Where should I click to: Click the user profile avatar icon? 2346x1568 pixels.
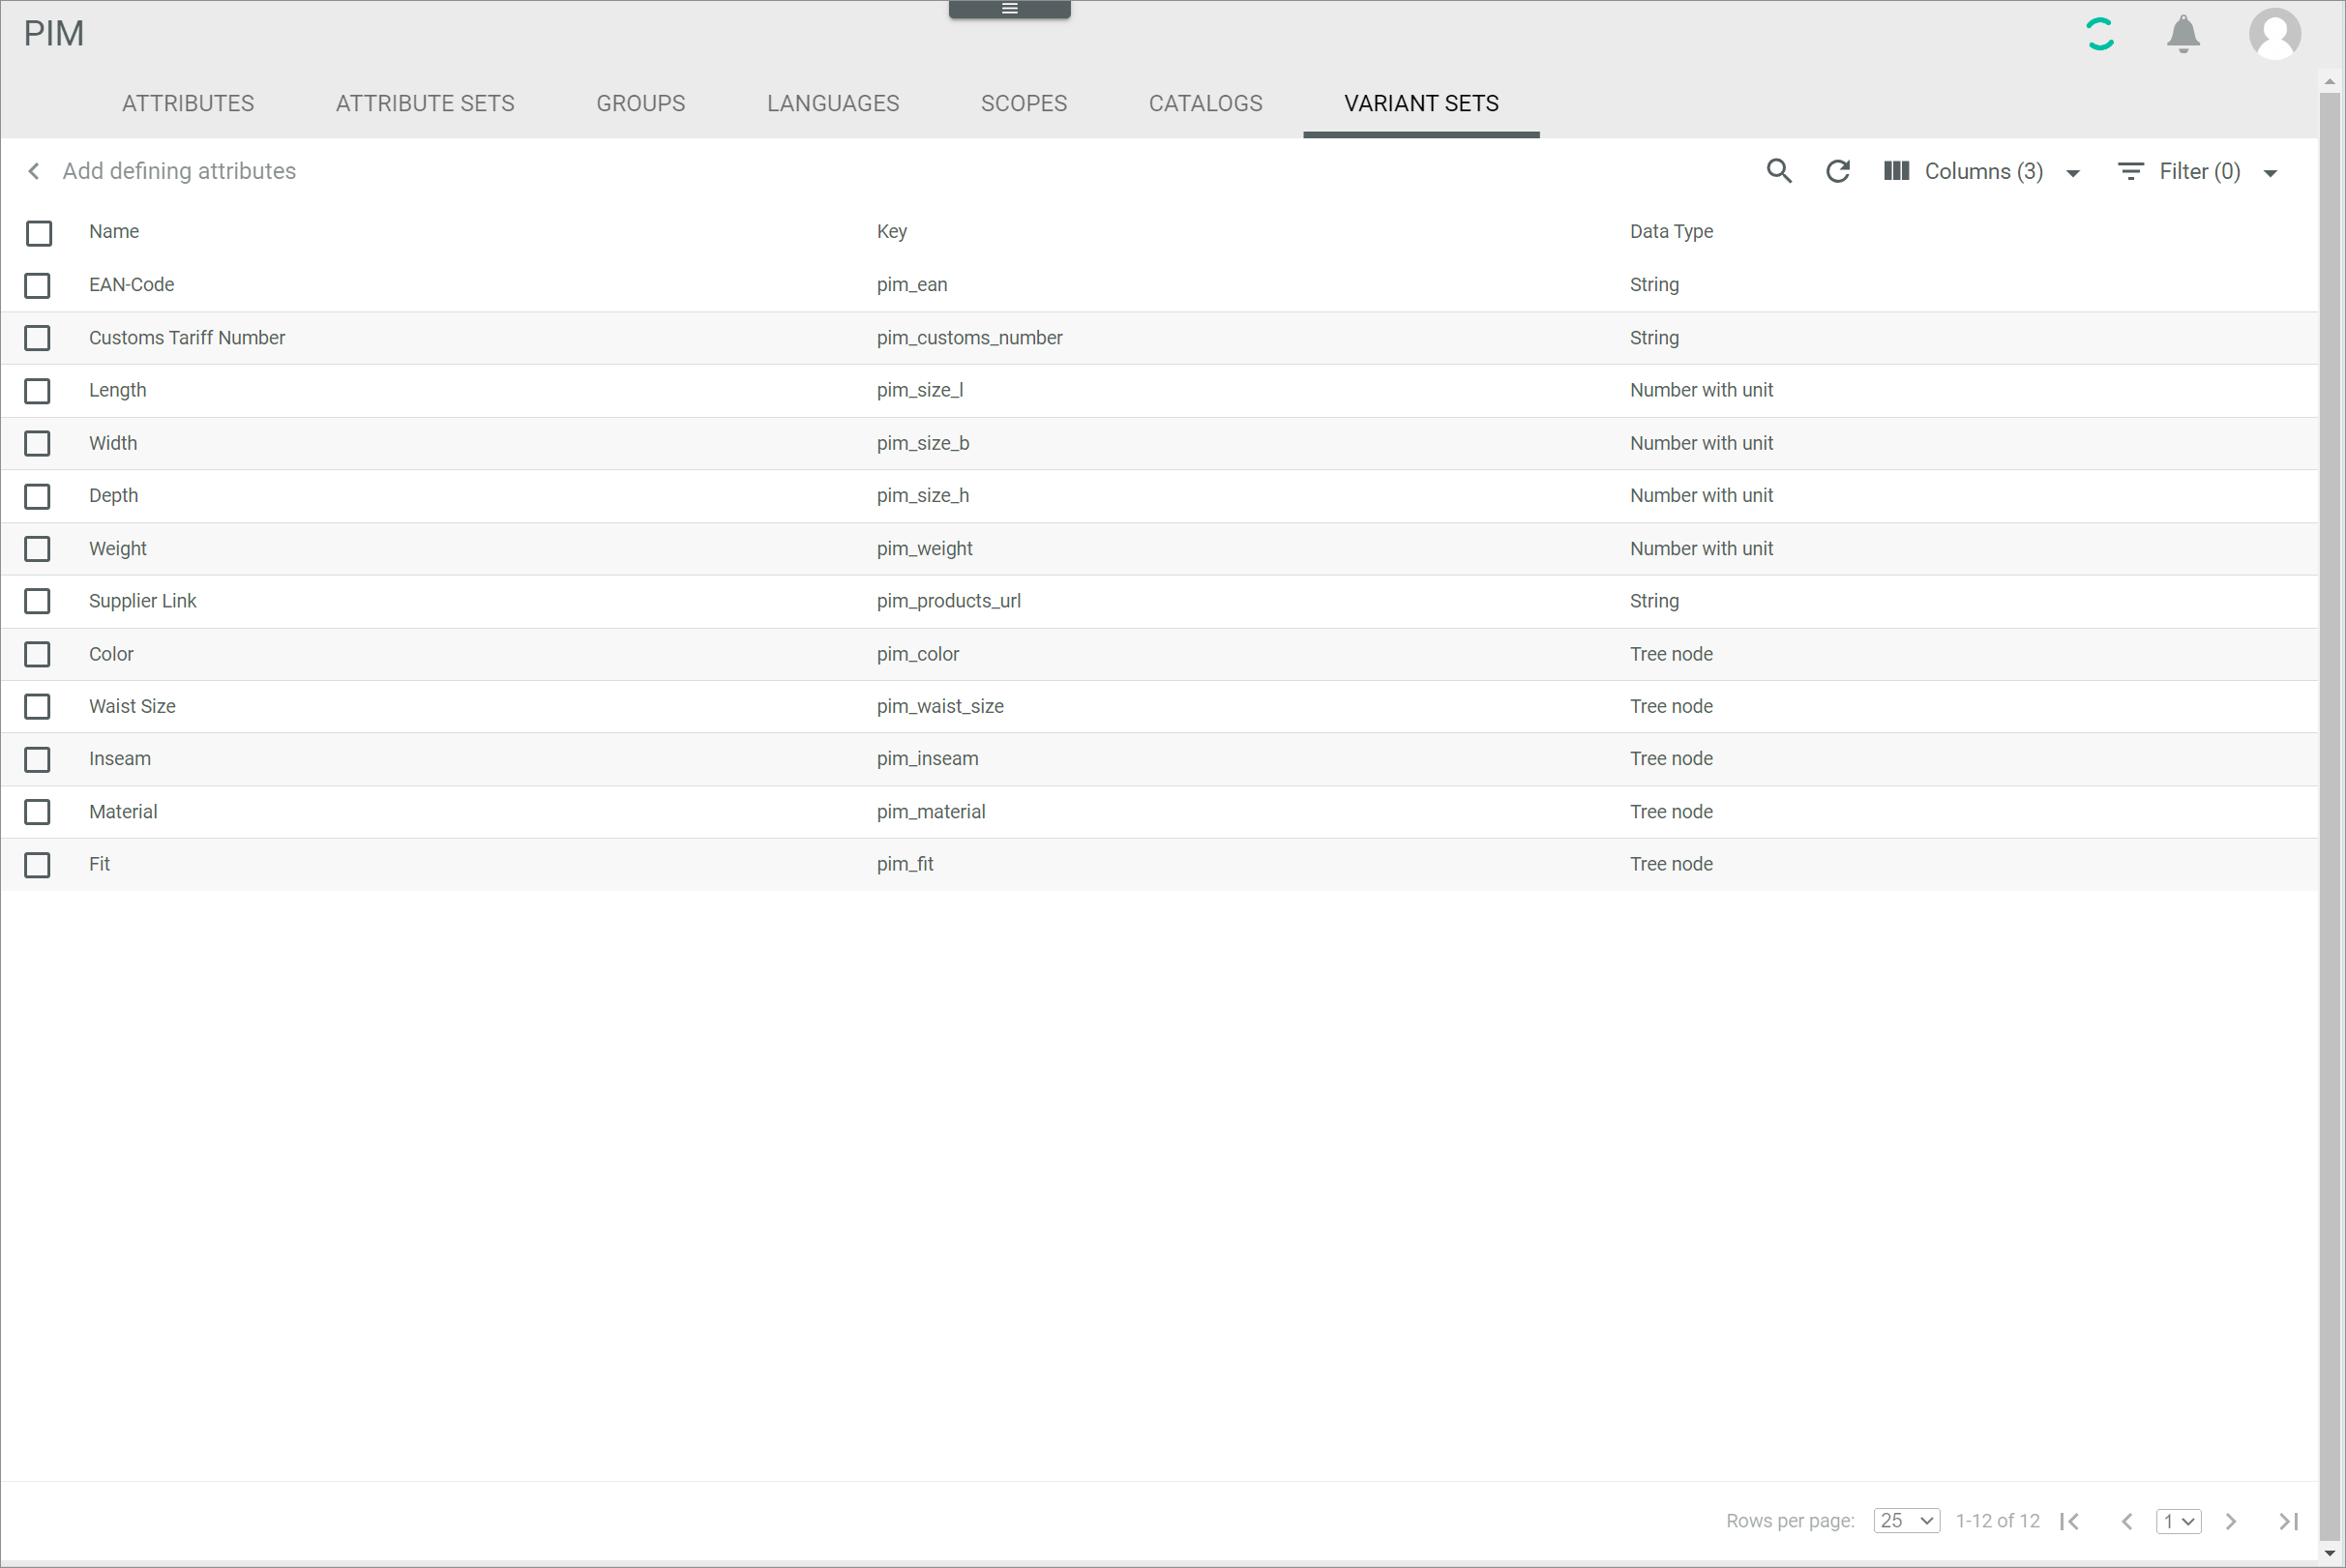tap(2274, 35)
